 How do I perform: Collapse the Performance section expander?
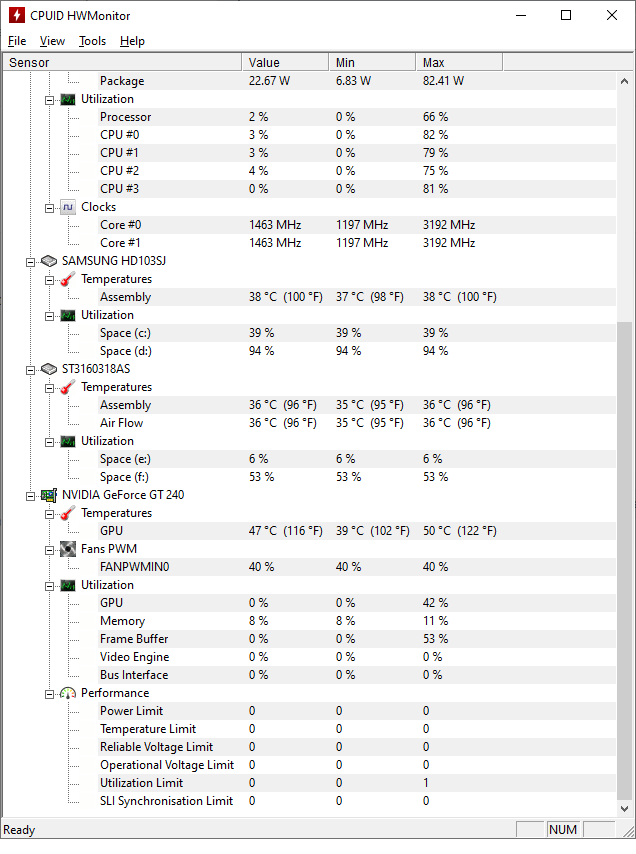[x=50, y=693]
